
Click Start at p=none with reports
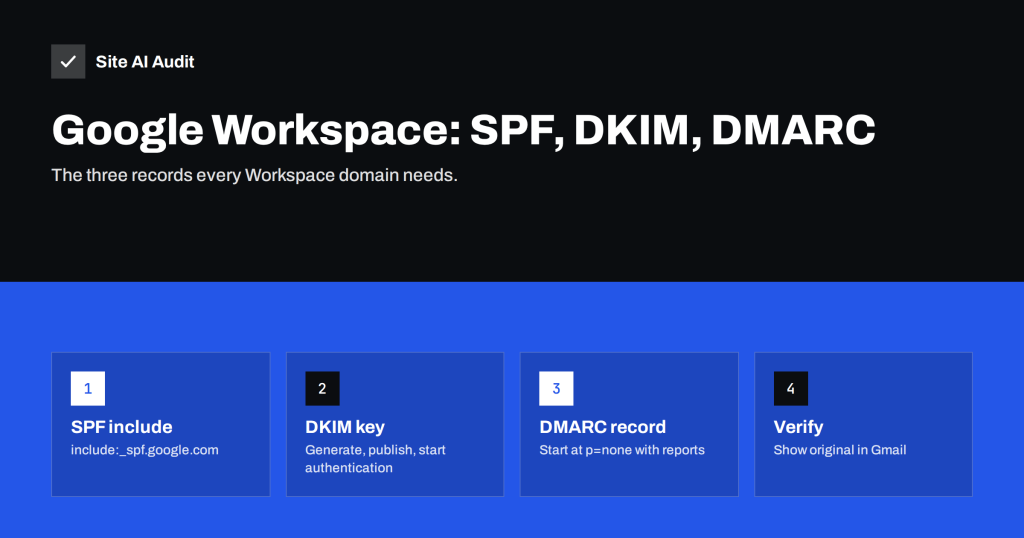coord(622,450)
